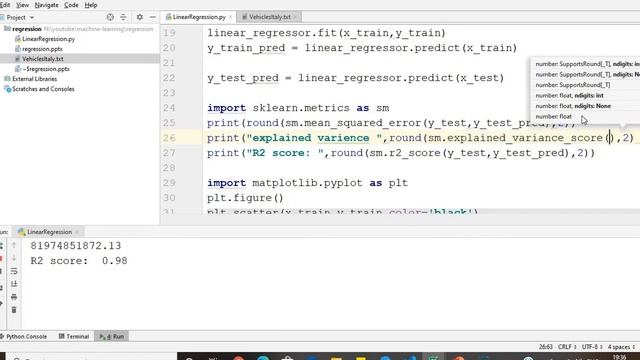Select the 4: Run tool window tab
Image resolution: width=640 pixels, height=360 pixels.
coord(111,336)
